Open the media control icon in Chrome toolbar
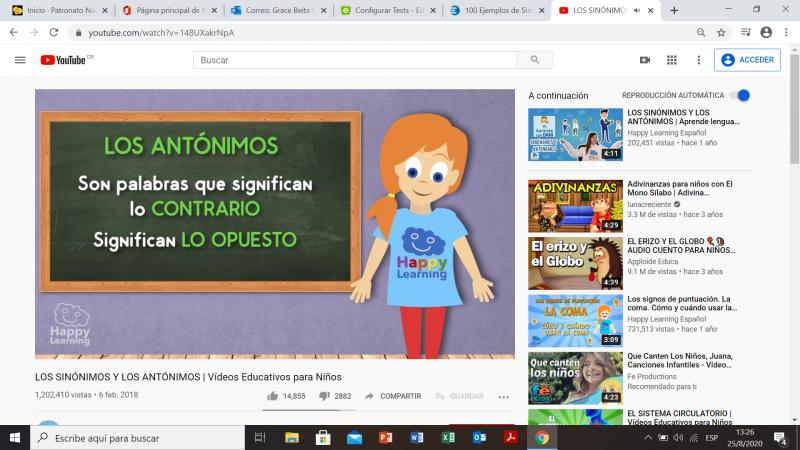Screen dimensions: 800x450 tap(745, 32)
